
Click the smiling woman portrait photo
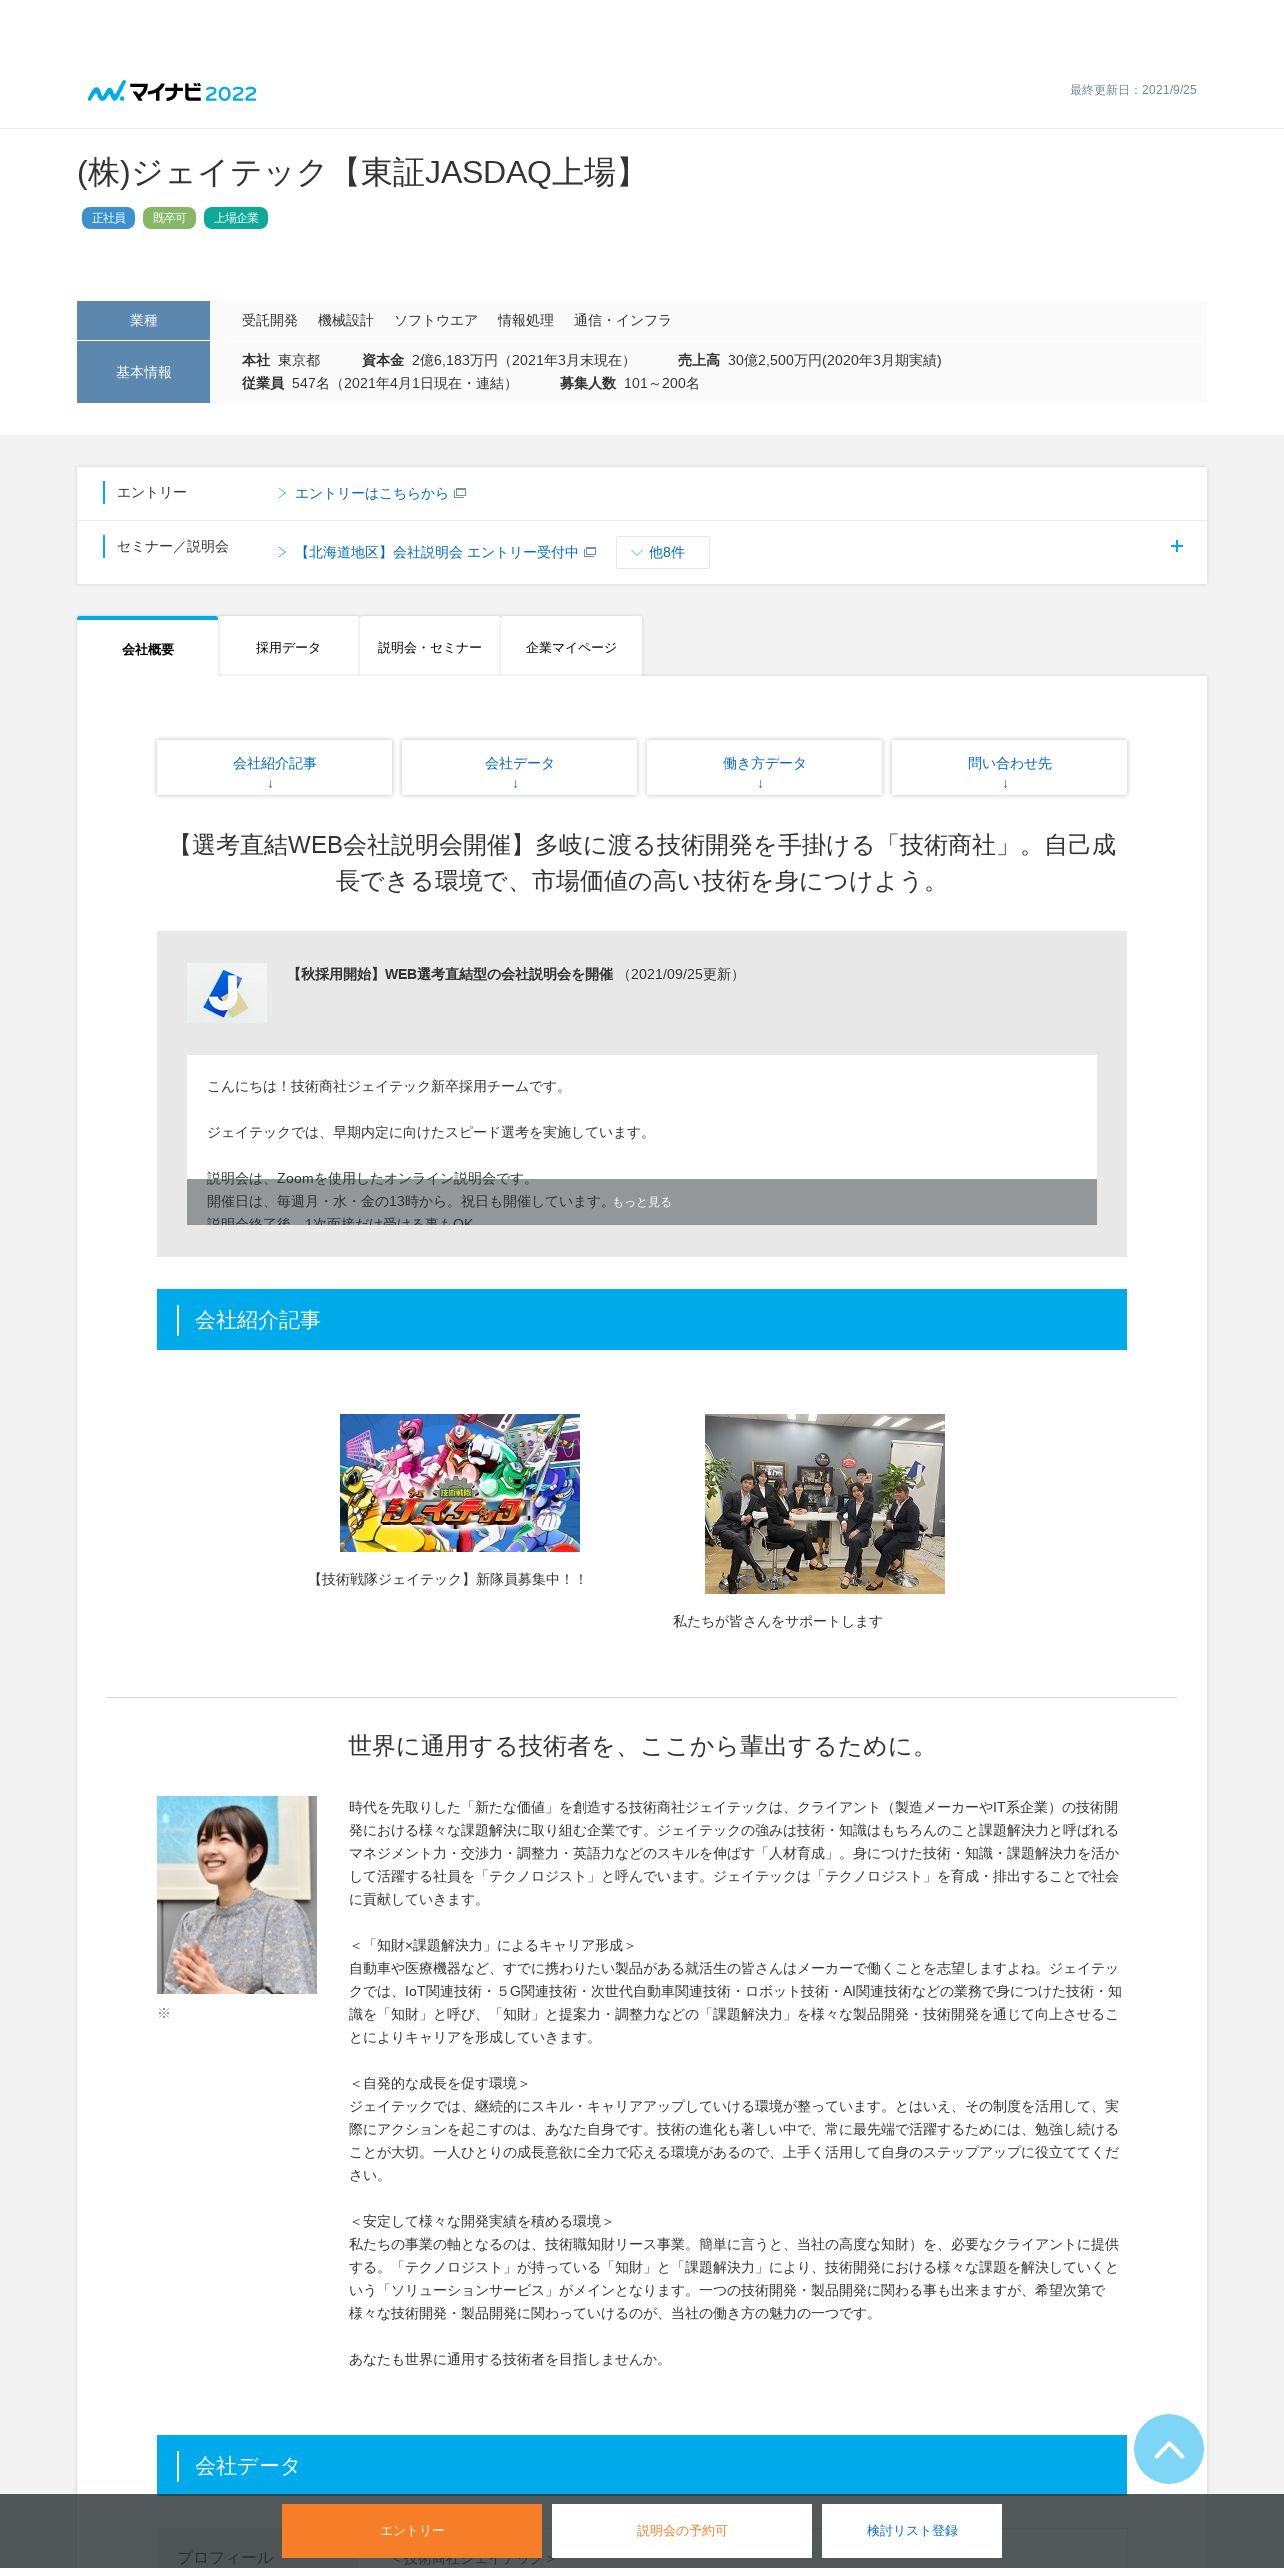[x=237, y=1895]
